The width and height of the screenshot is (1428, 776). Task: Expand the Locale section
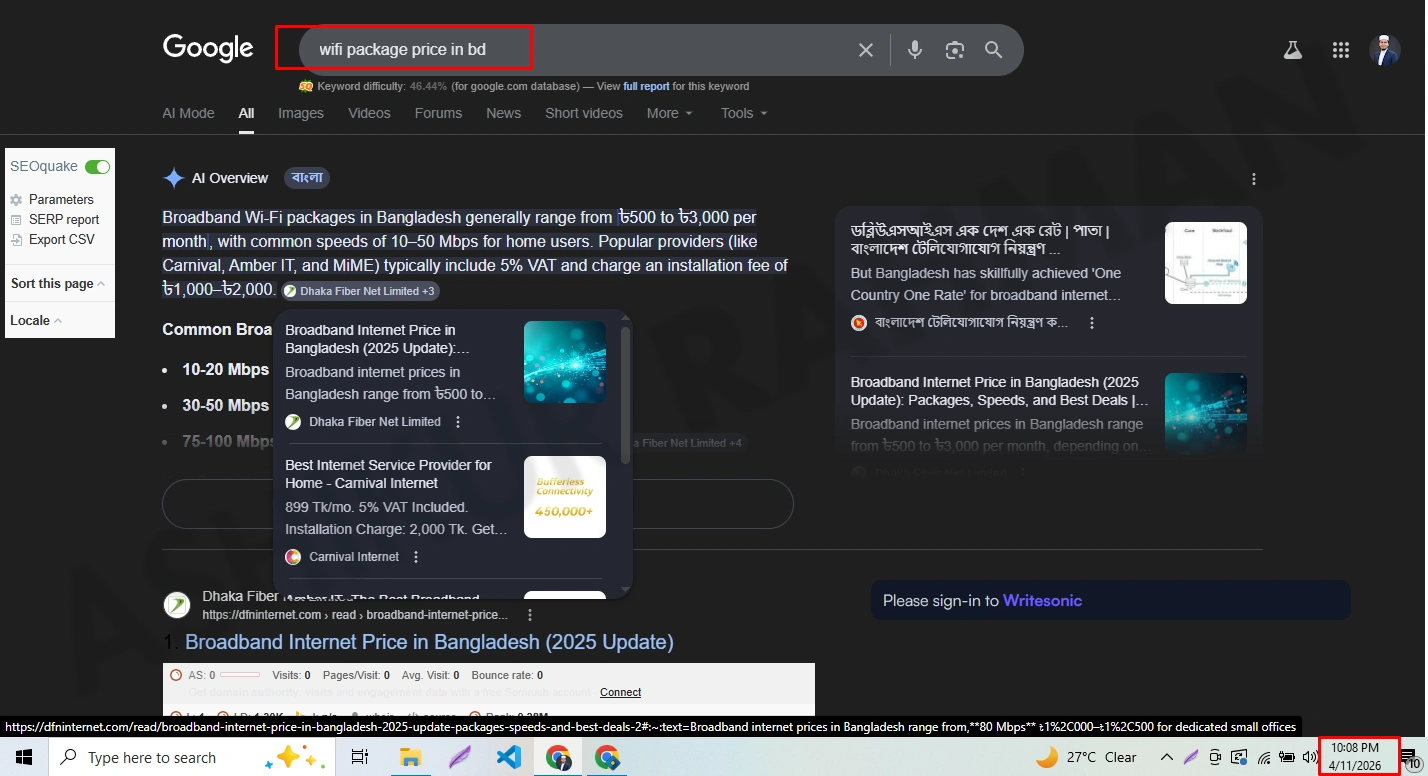(36, 321)
